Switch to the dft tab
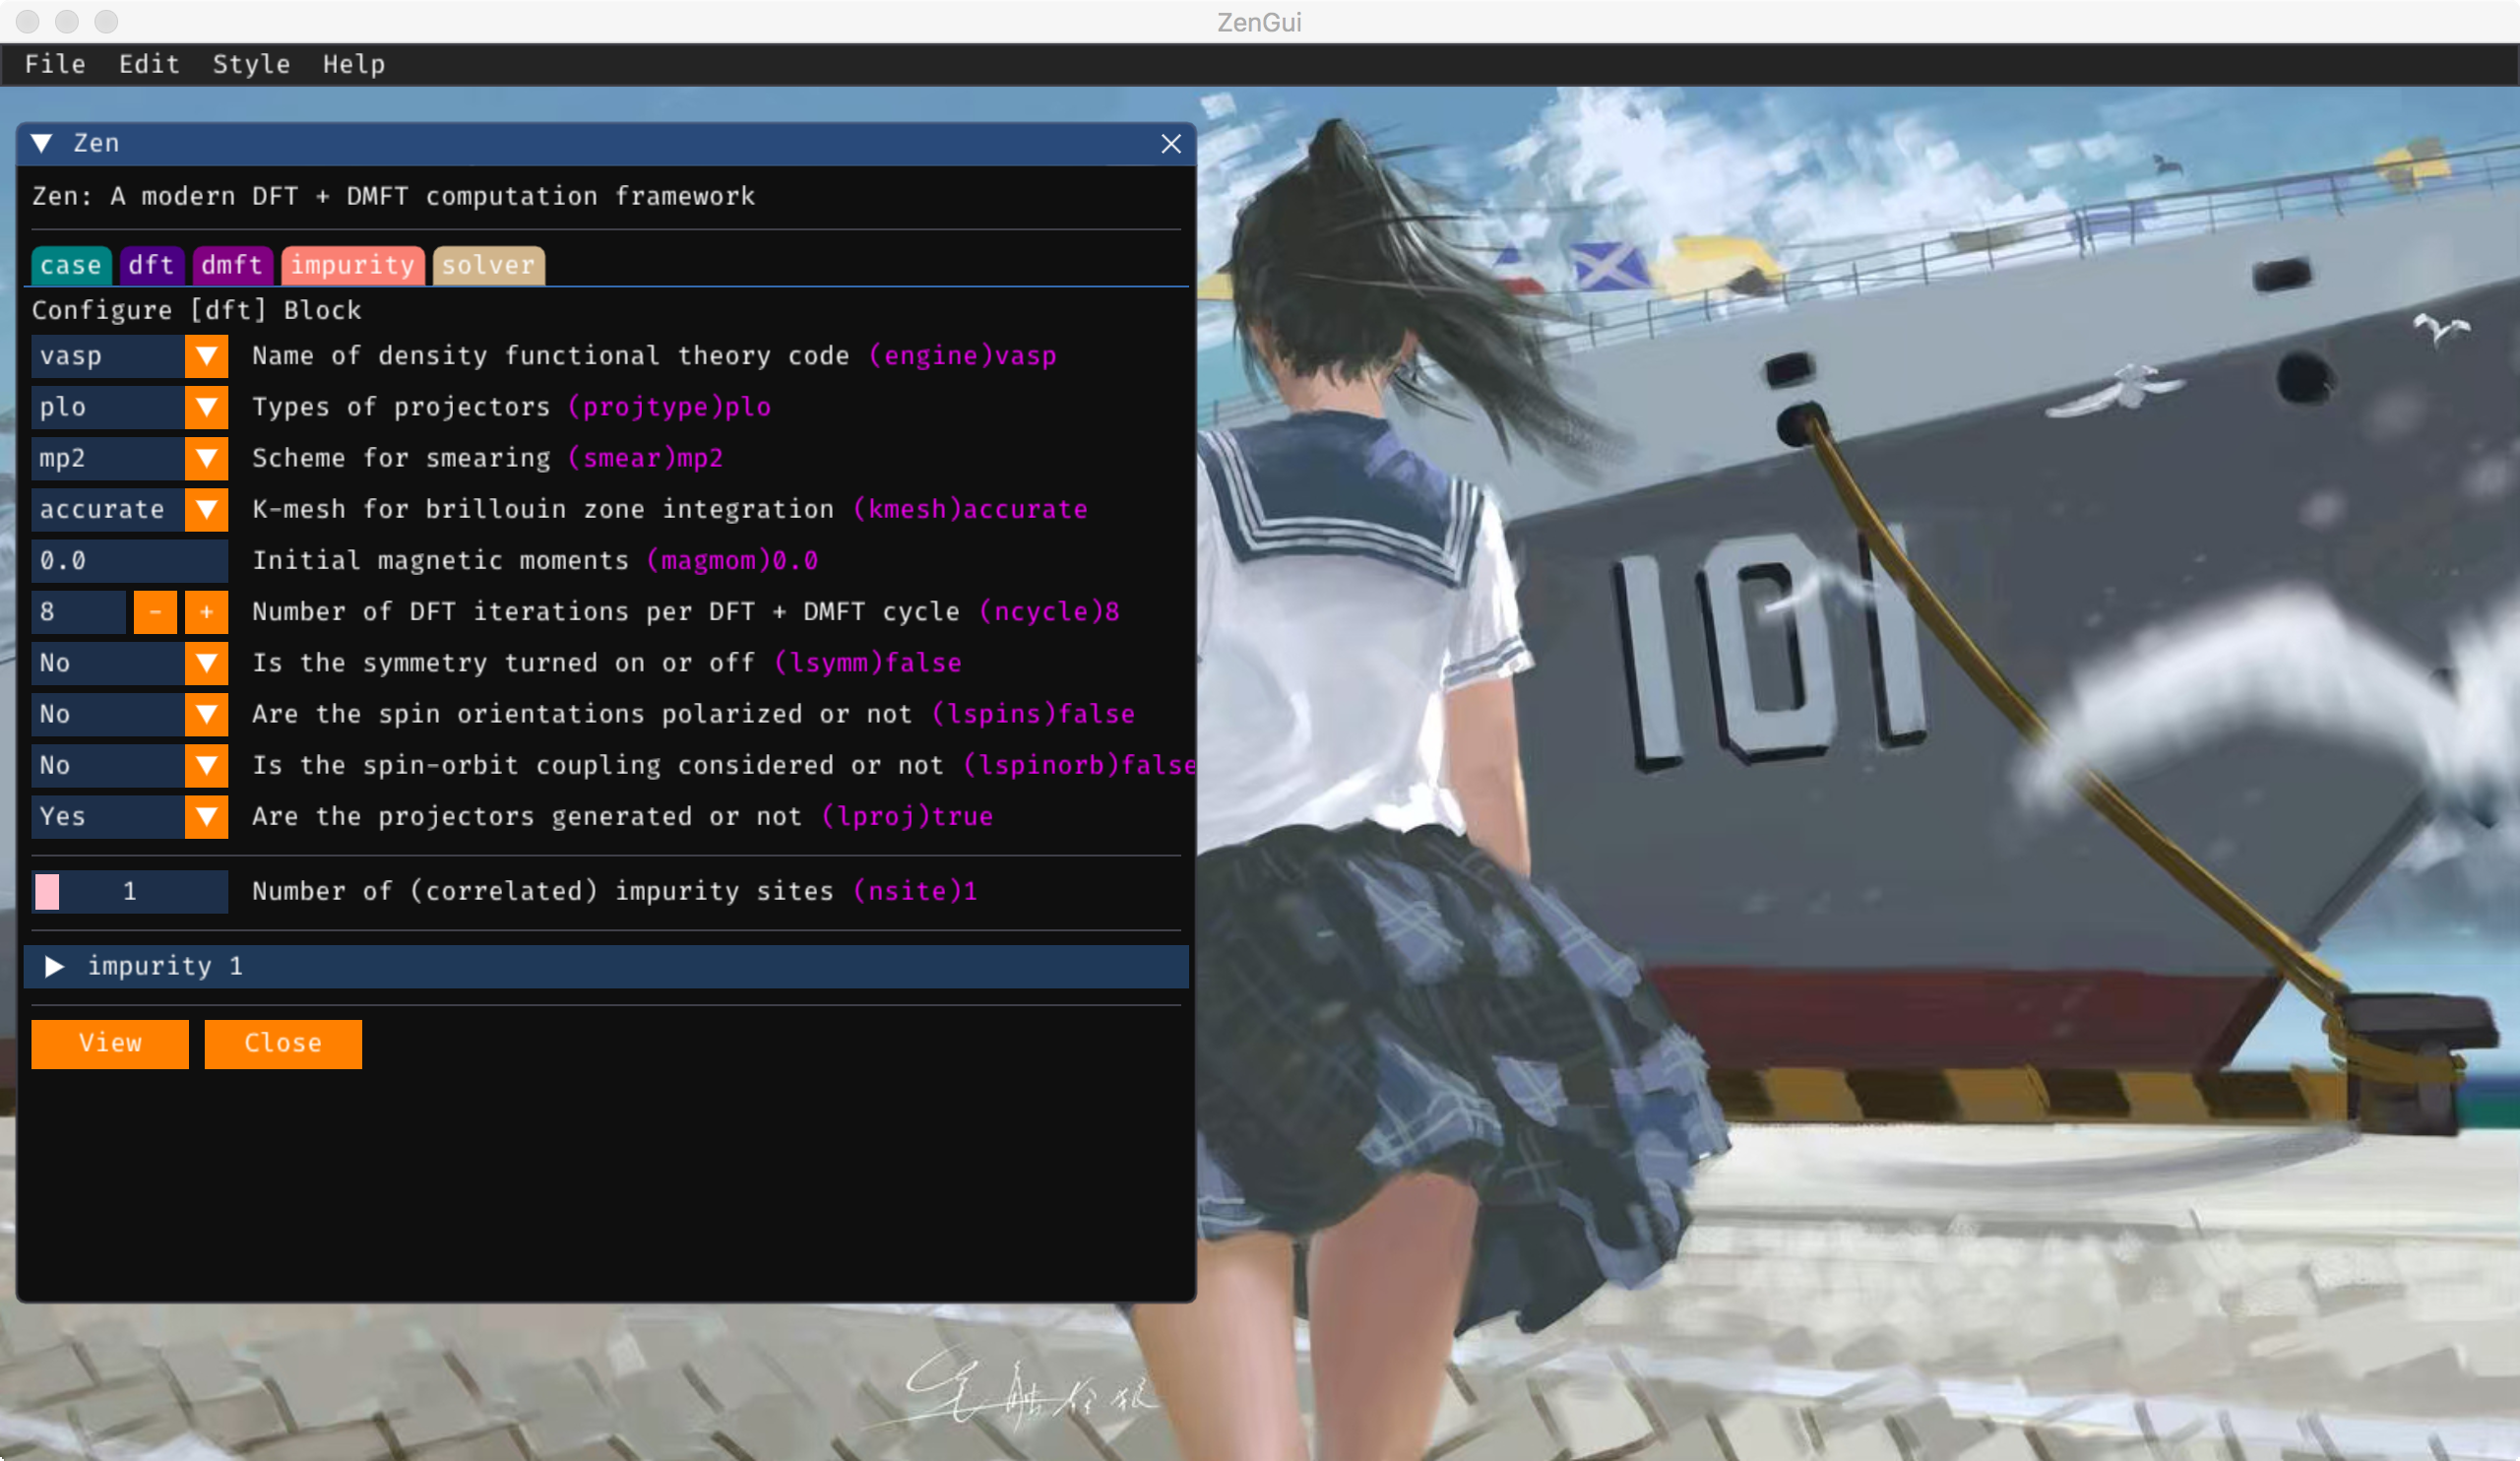The image size is (2520, 1461). [151, 265]
